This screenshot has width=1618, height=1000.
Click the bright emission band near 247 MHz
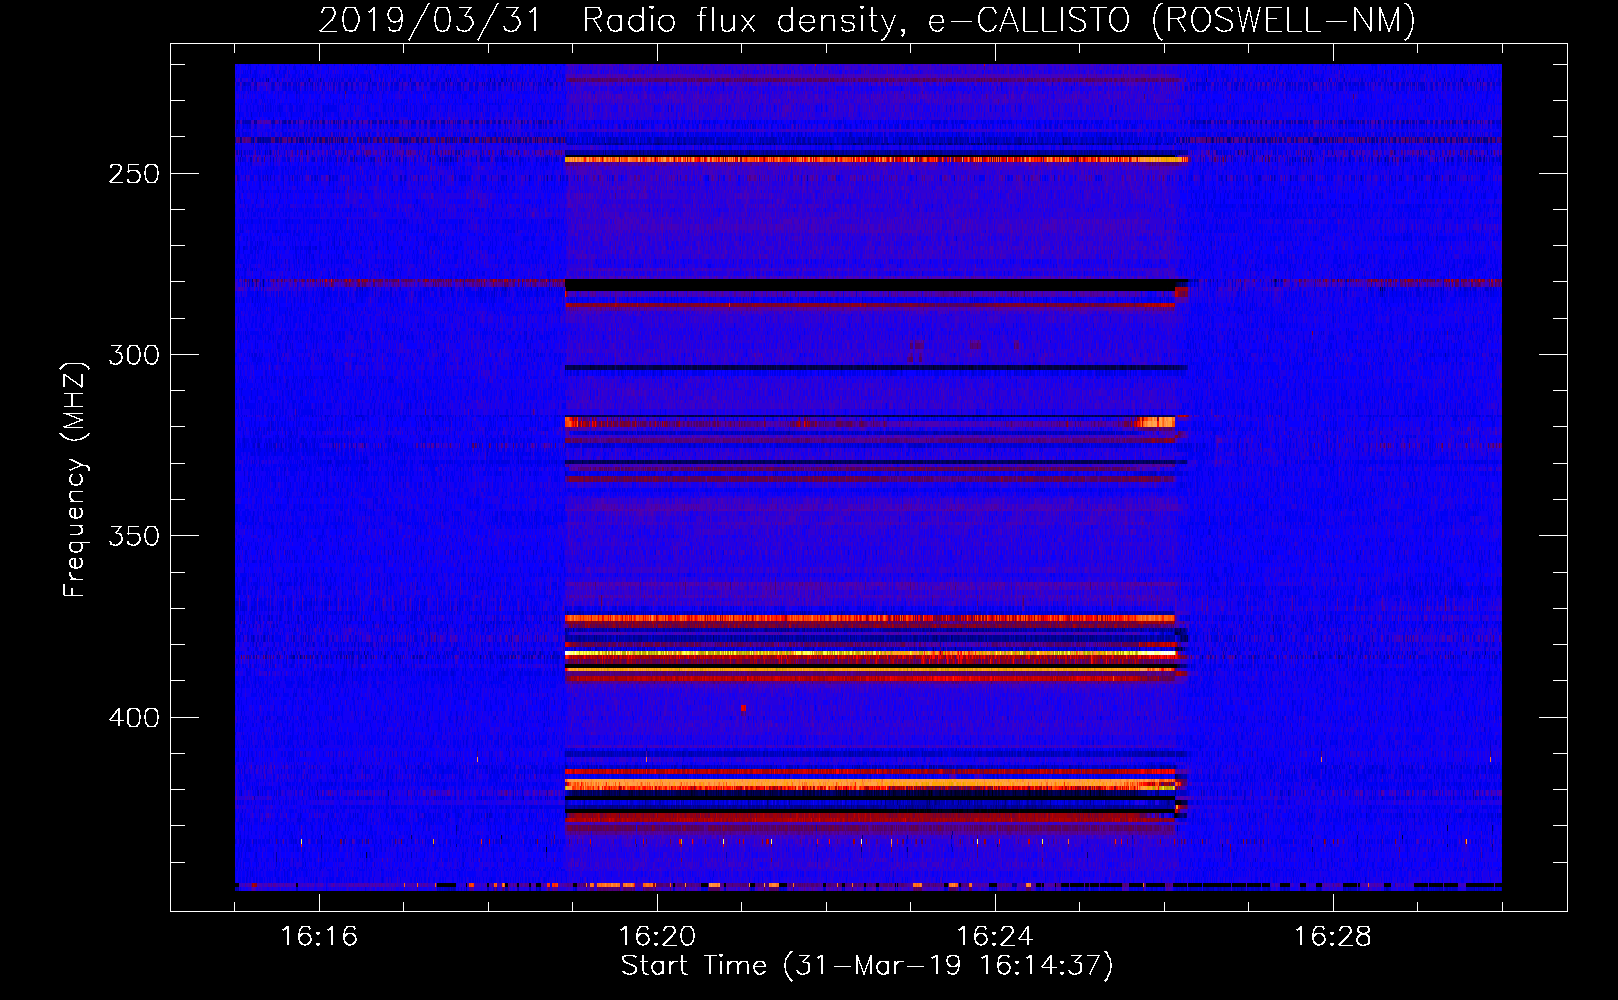point(876,159)
